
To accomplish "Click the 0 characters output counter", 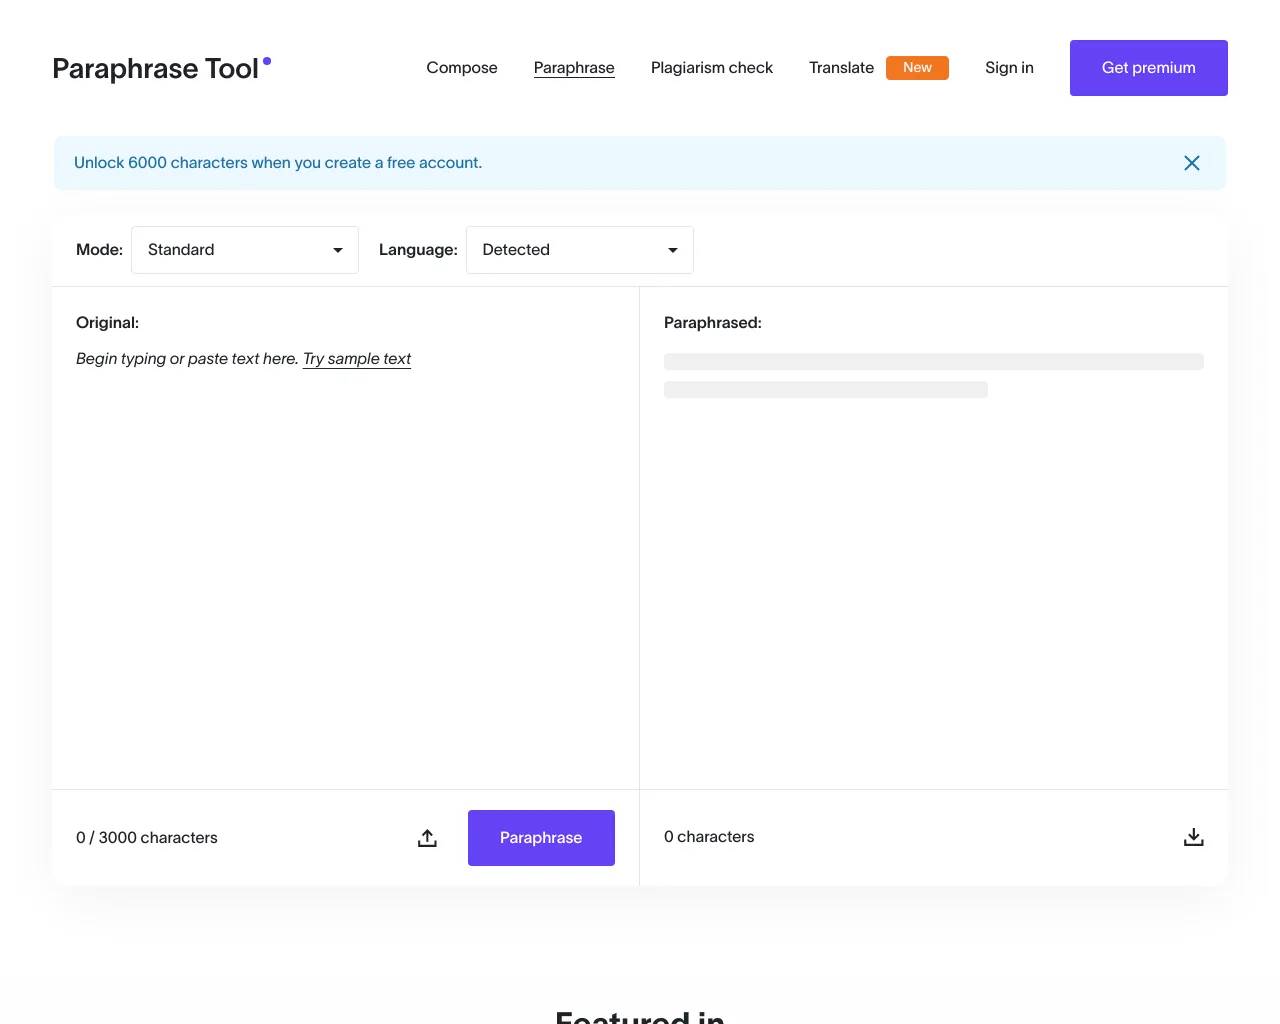I will coord(709,837).
